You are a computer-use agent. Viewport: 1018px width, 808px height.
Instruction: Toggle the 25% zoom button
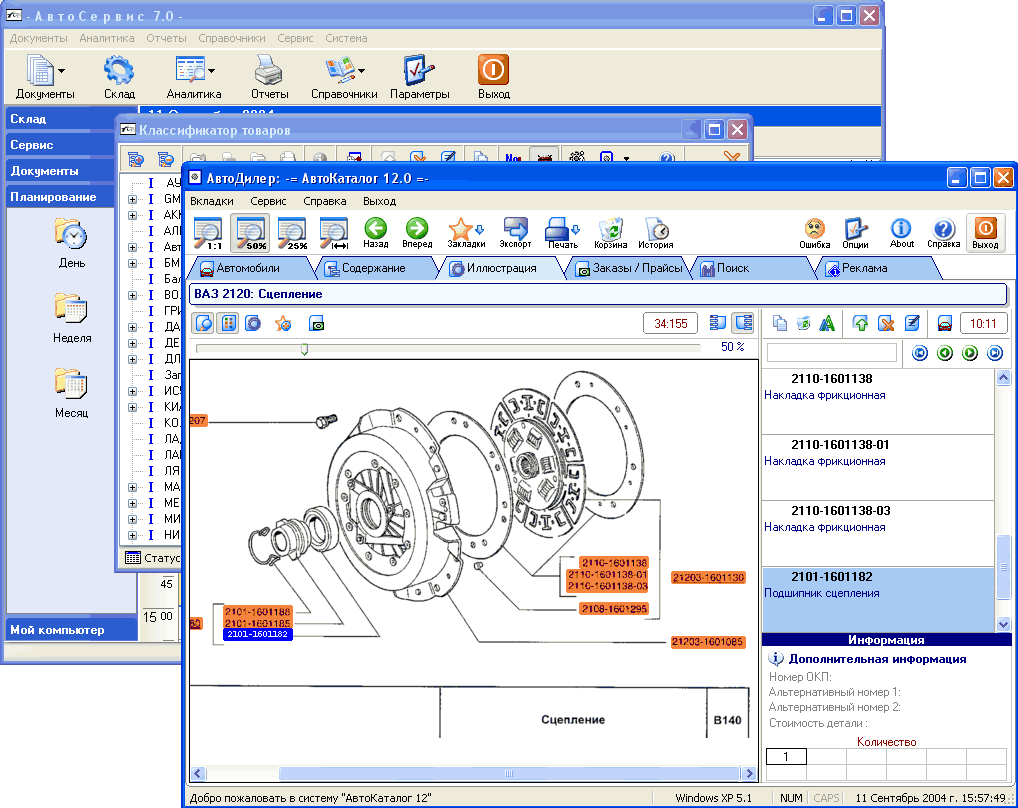click(291, 232)
